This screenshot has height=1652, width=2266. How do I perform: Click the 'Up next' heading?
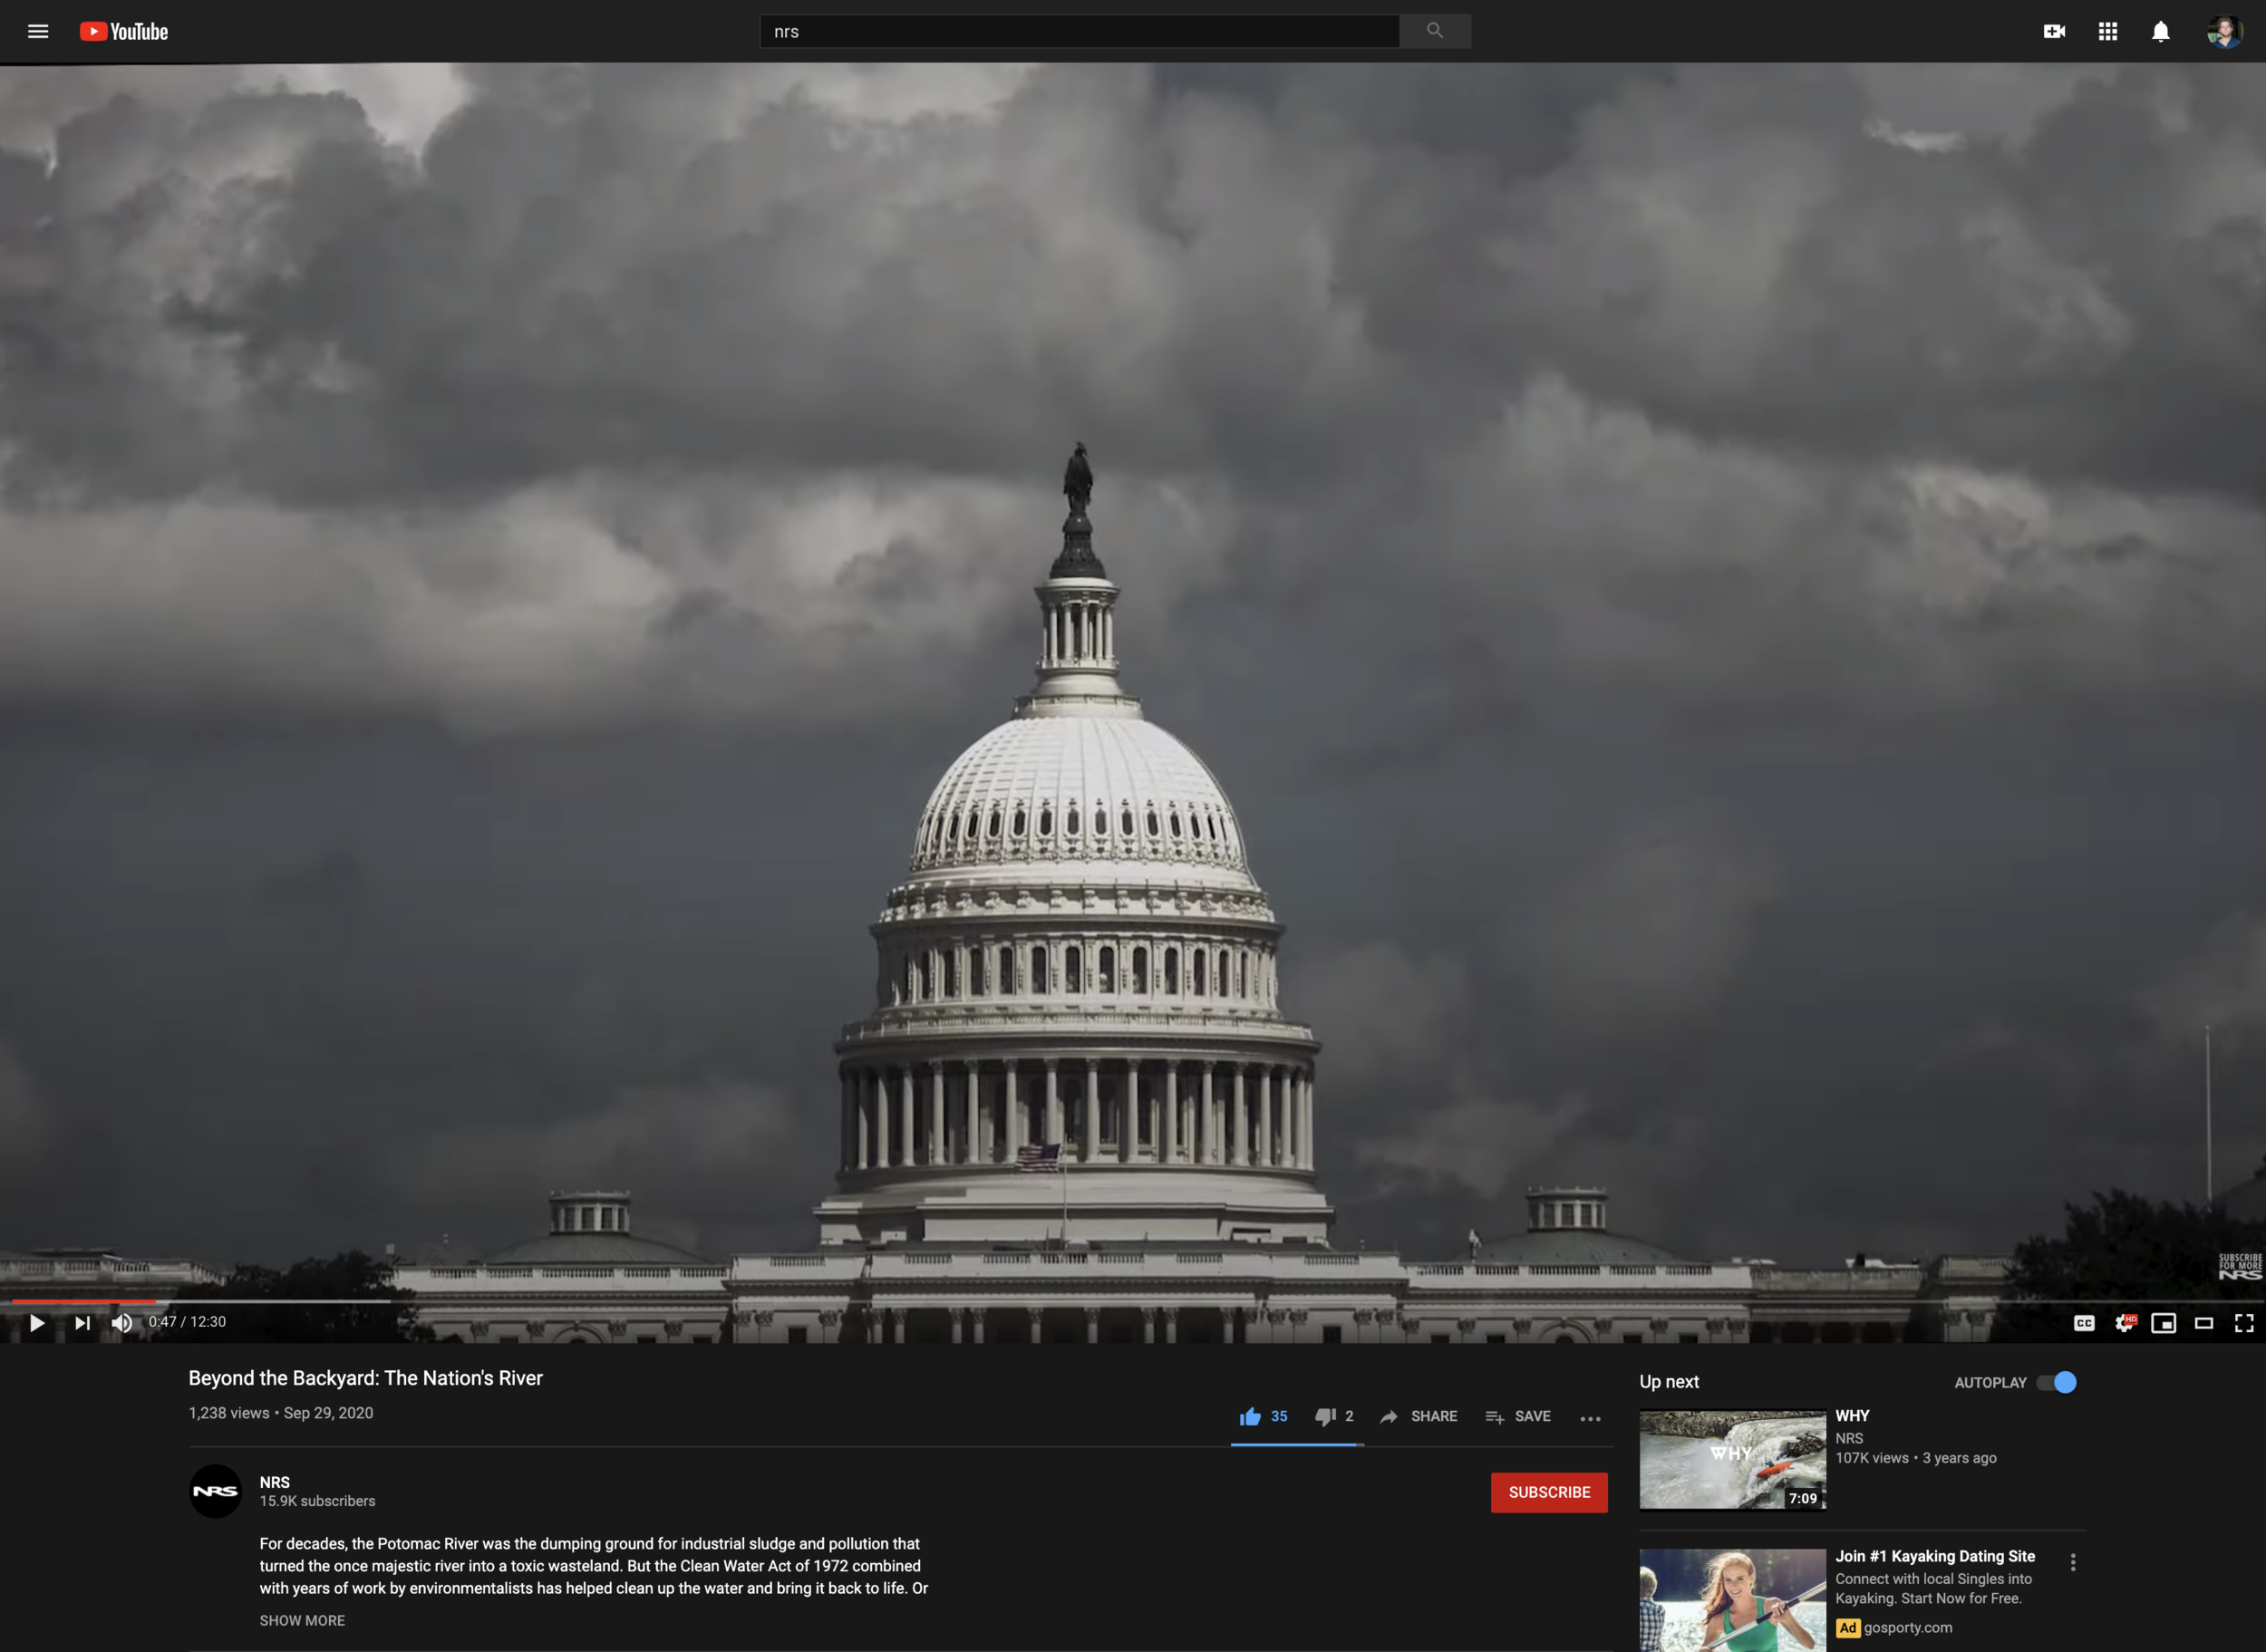click(1669, 1382)
